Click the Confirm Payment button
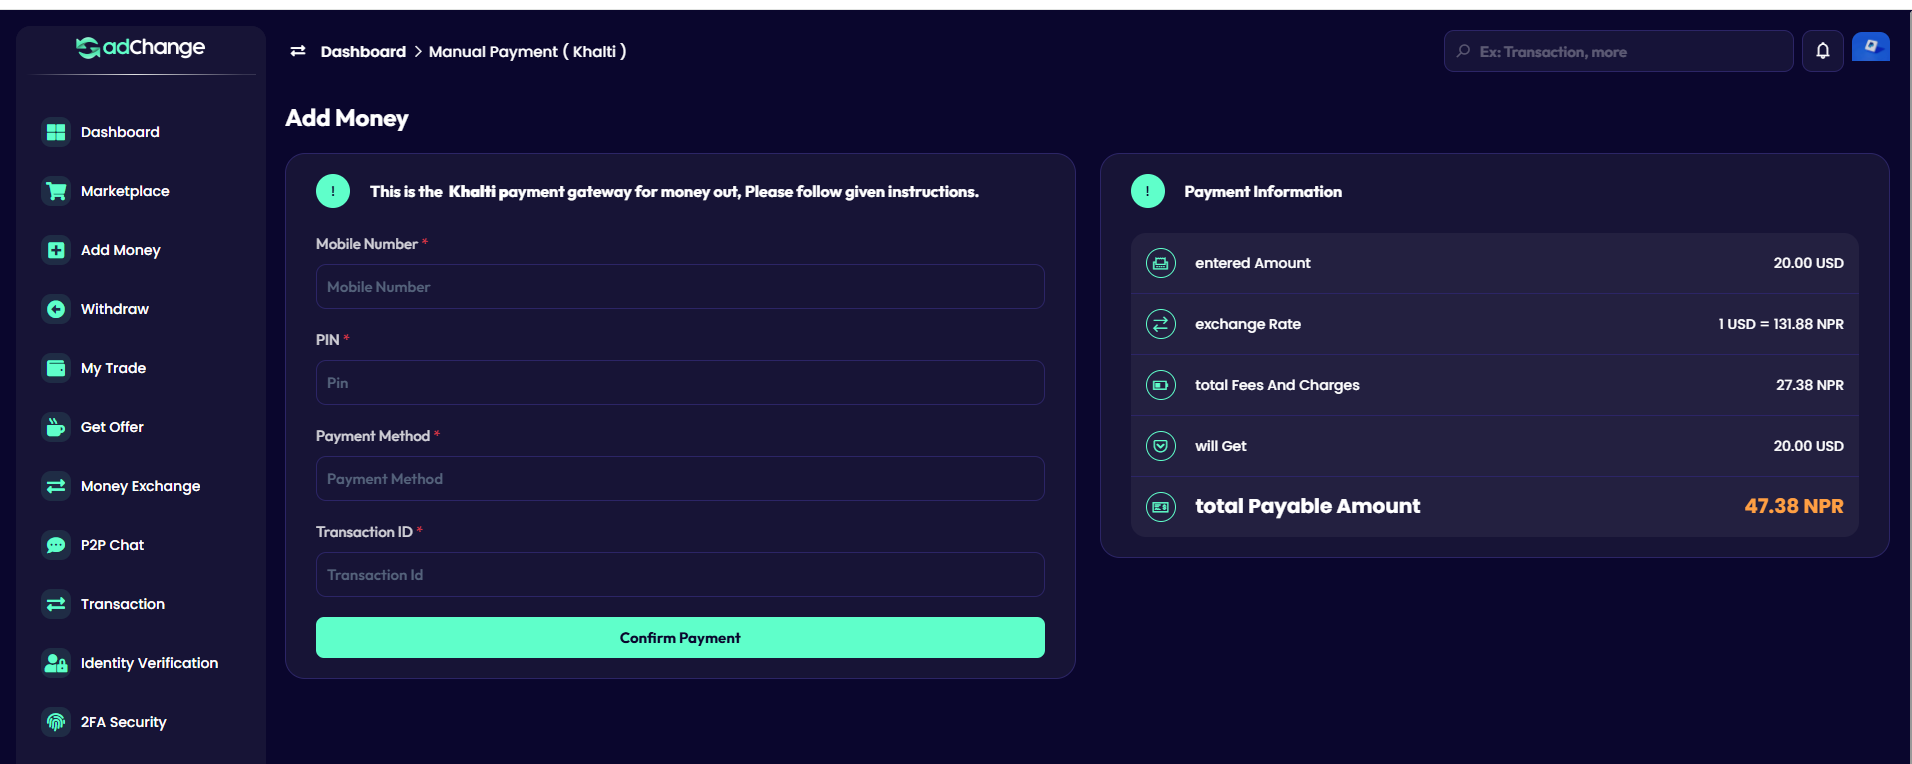The height and width of the screenshot is (764, 1912). click(x=680, y=638)
